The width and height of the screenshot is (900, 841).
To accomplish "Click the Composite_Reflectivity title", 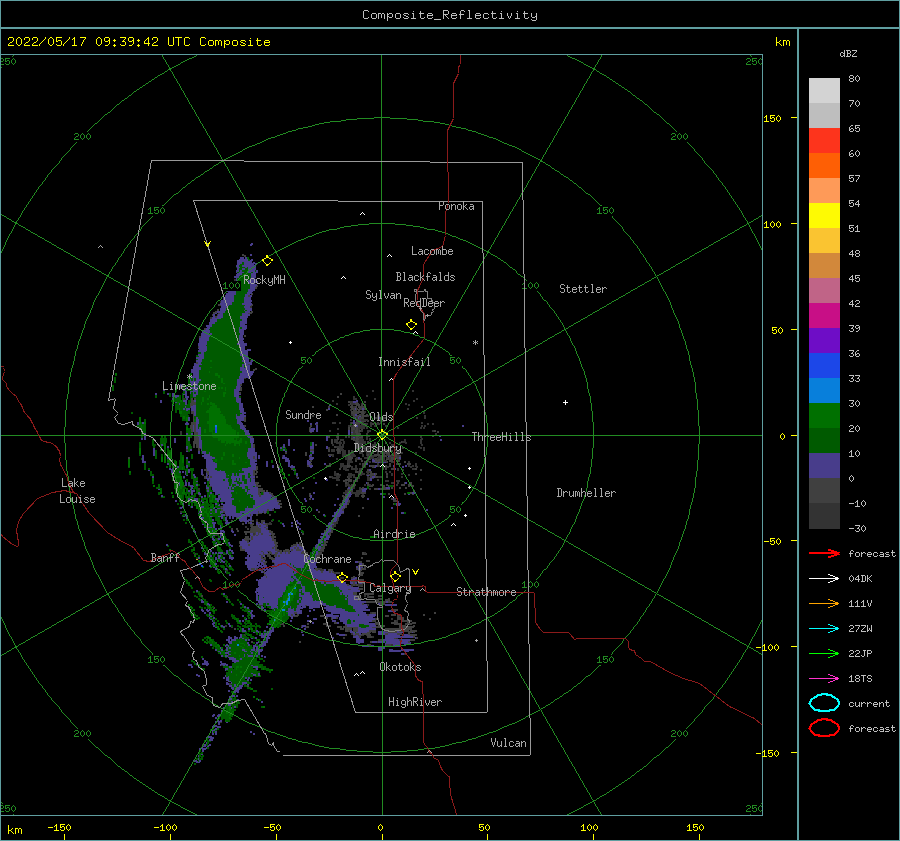I will click(449, 15).
